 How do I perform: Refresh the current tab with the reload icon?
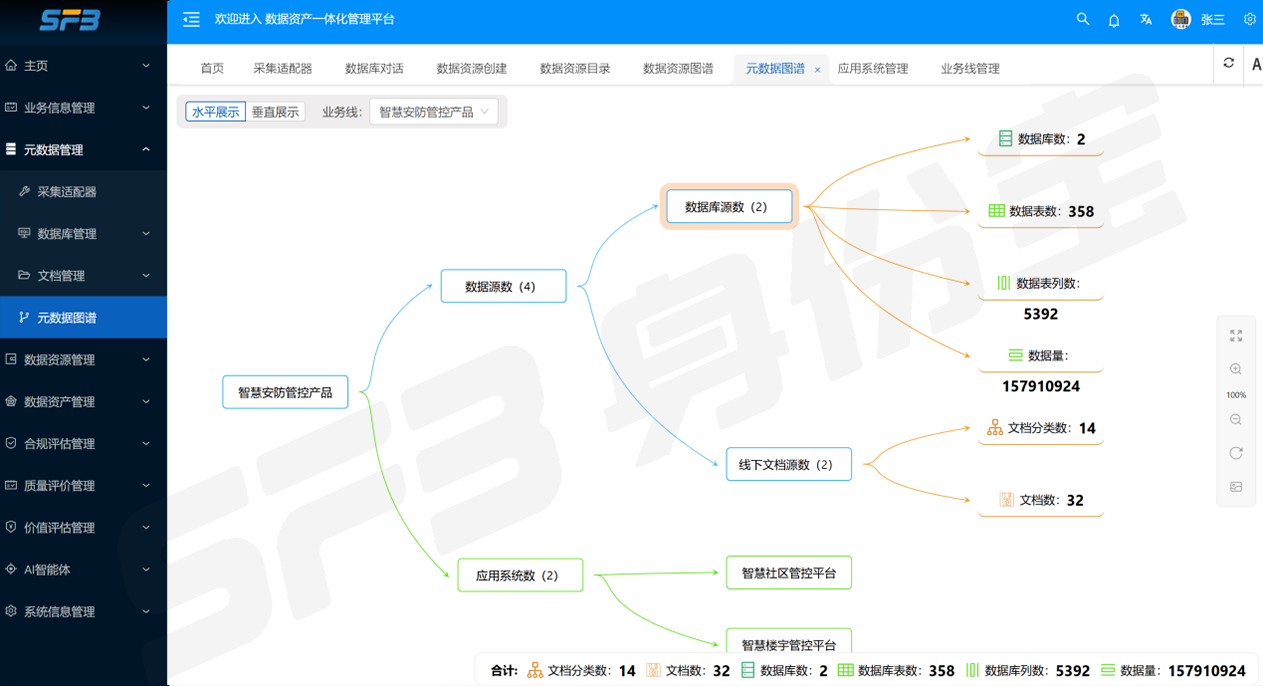1229,63
